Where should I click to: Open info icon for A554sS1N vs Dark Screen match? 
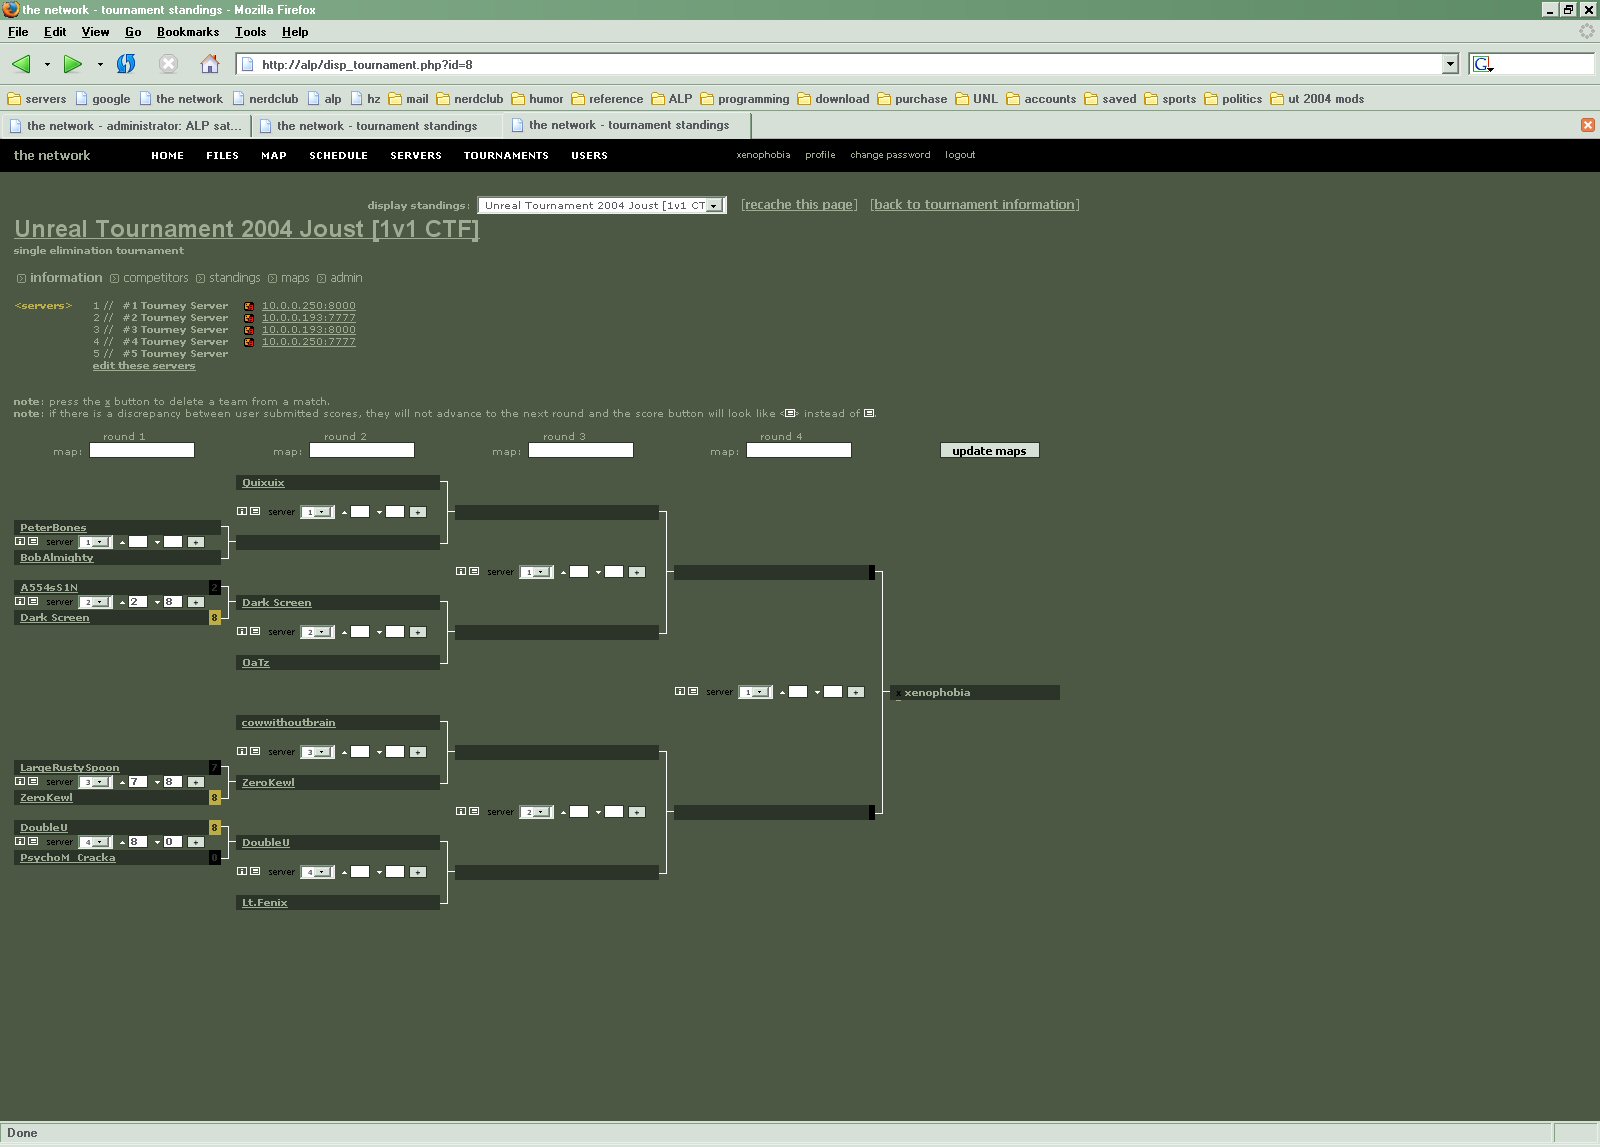pyautogui.click(x=20, y=601)
